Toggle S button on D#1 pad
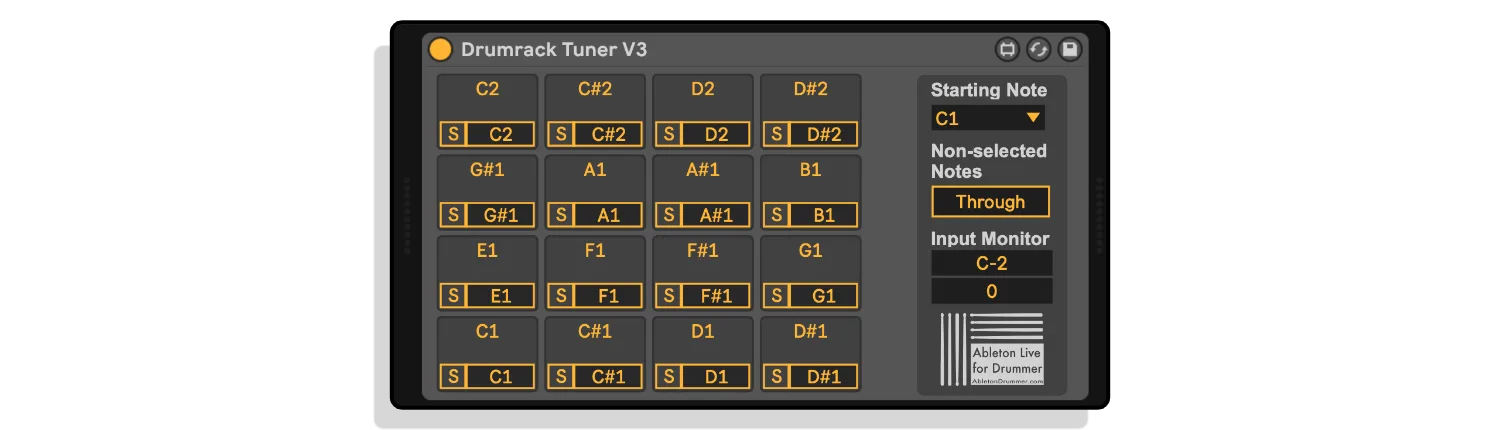The width and height of the screenshot is (1500, 430). click(777, 377)
